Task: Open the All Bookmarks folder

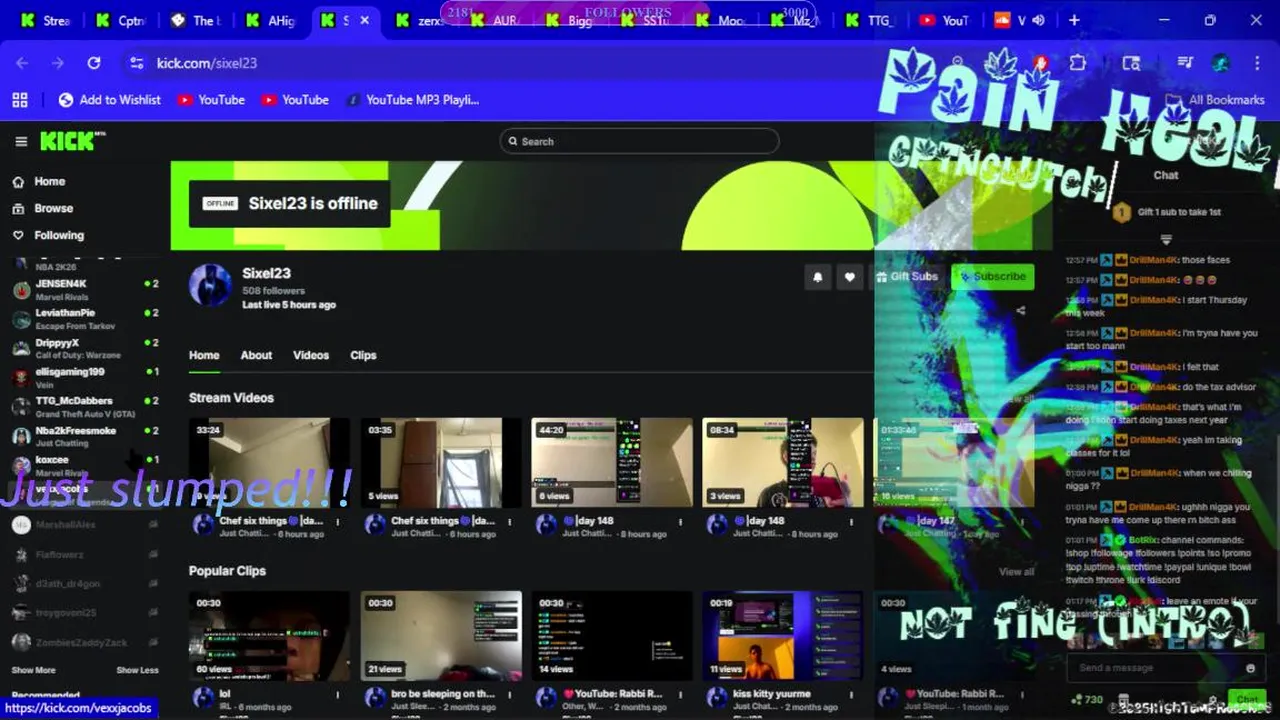Action: tap(1216, 100)
